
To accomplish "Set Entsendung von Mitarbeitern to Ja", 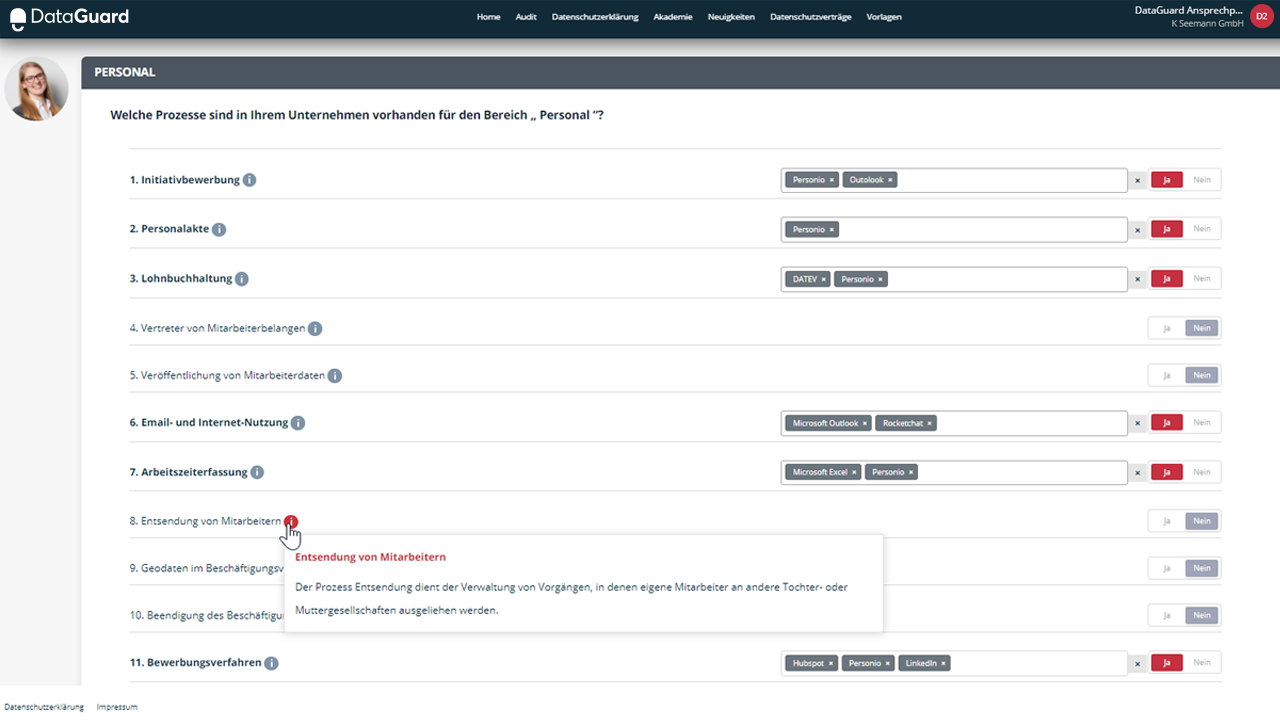I will tap(1166, 521).
